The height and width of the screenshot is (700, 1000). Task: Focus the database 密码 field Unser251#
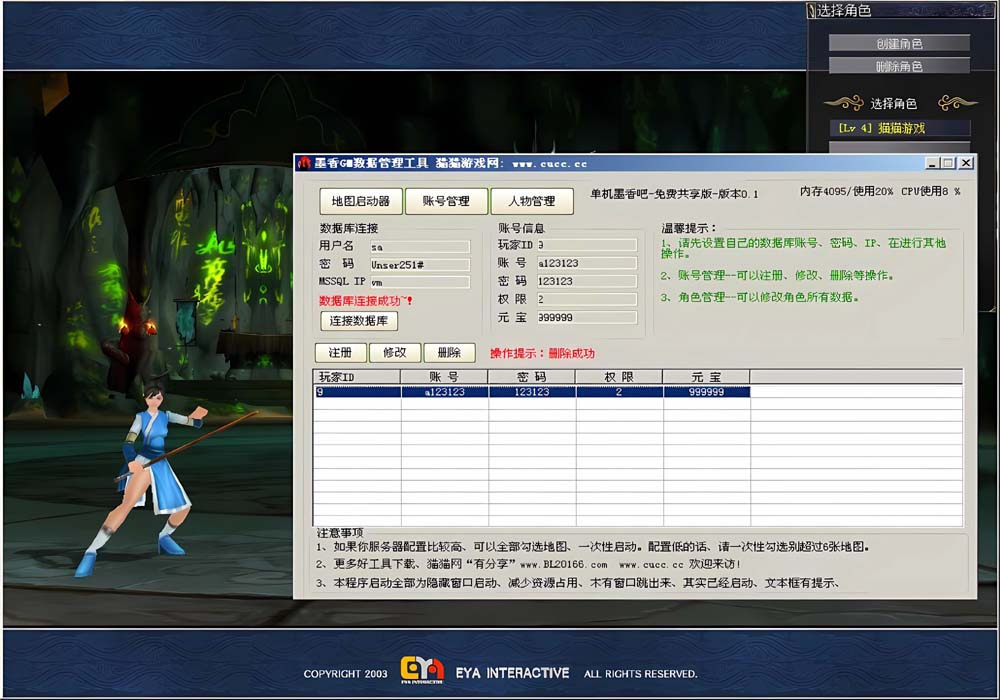click(420, 265)
